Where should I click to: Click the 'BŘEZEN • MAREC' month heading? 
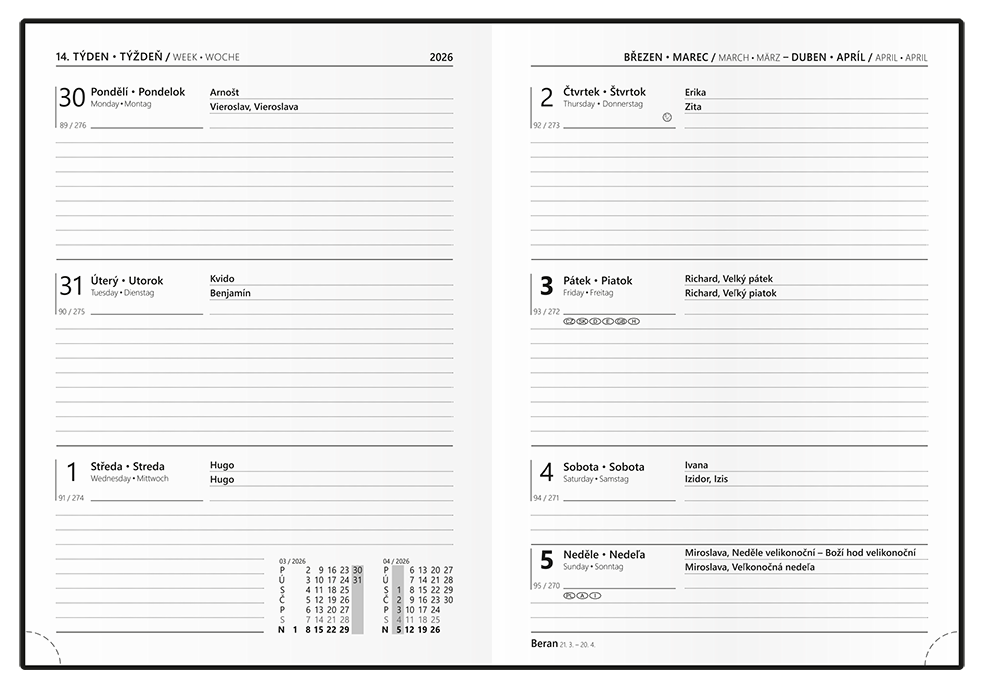point(665,57)
